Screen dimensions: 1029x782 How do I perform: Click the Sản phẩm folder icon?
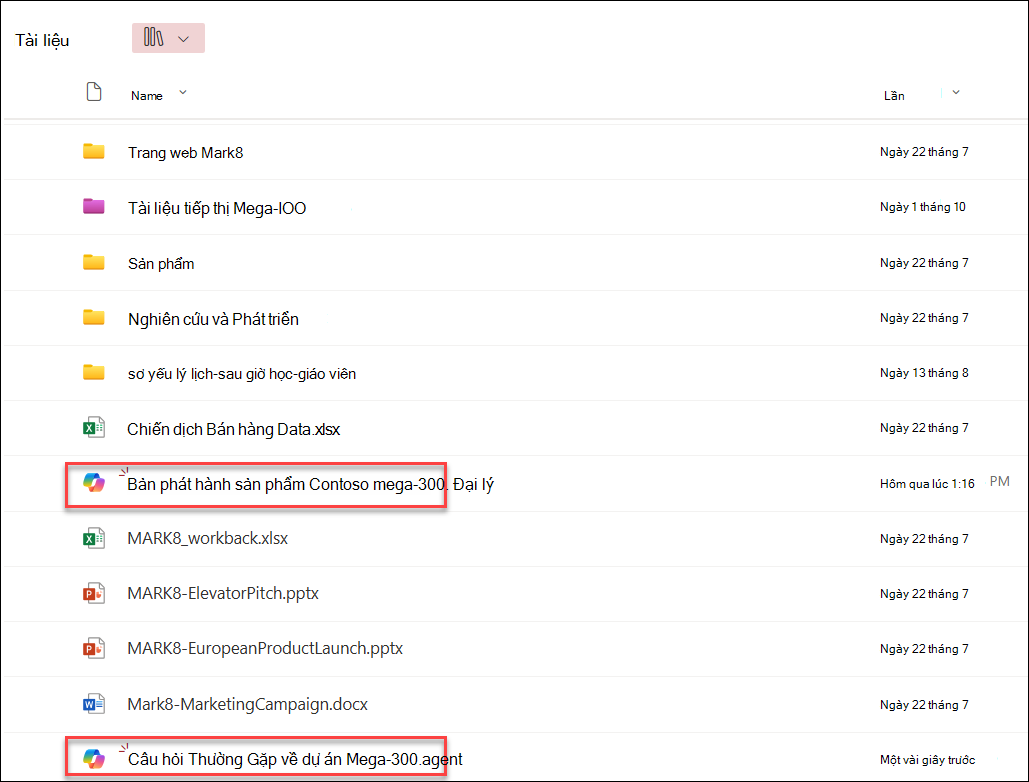[94, 262]
